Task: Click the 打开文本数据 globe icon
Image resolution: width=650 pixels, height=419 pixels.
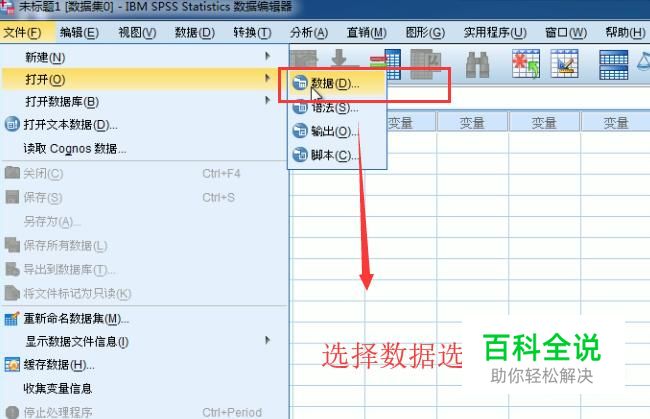Action: click(12, 124)
